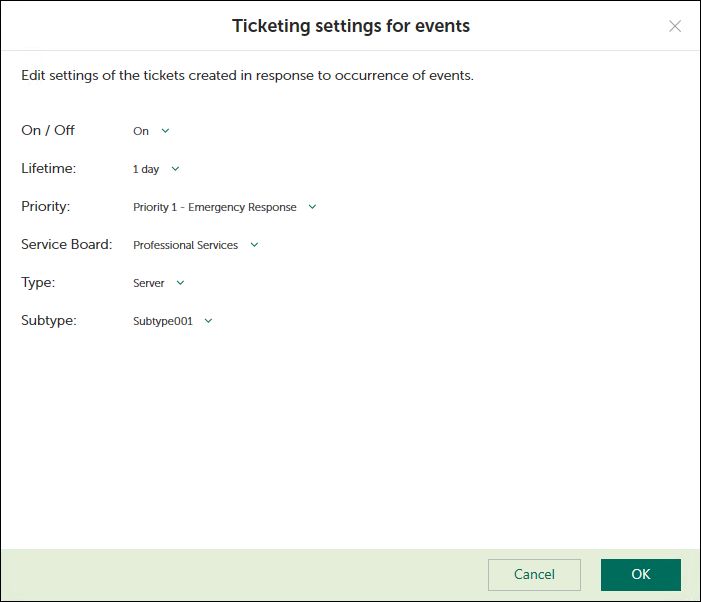Image resolution: width=701 pixels, height=602 pixels.
Task: Click the Lifetime field label
Action: click(x=48, y=168)
